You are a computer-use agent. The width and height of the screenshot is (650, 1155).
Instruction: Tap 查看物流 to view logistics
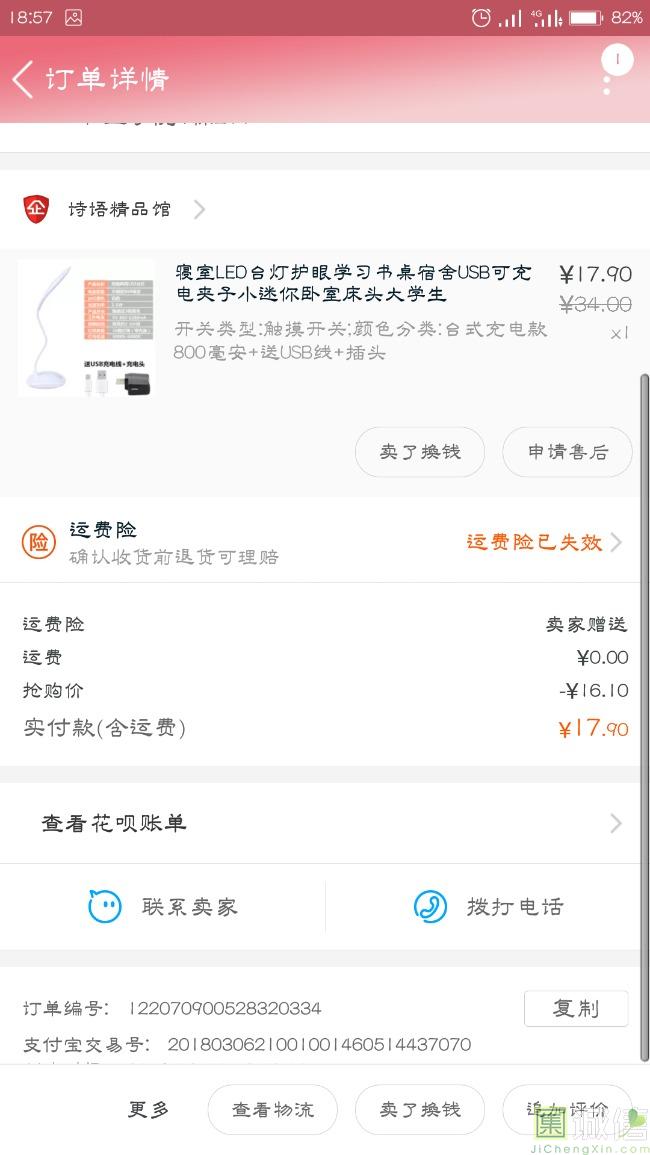click(x=272, y=1109)
